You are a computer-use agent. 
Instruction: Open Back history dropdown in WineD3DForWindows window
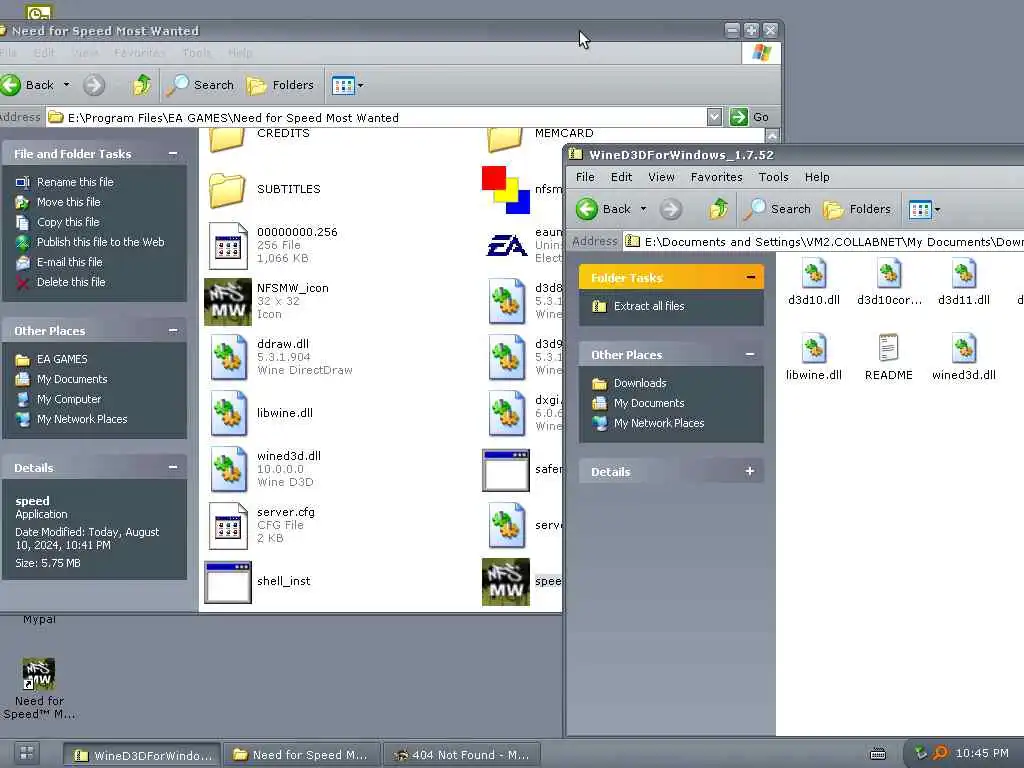(643, 209)
